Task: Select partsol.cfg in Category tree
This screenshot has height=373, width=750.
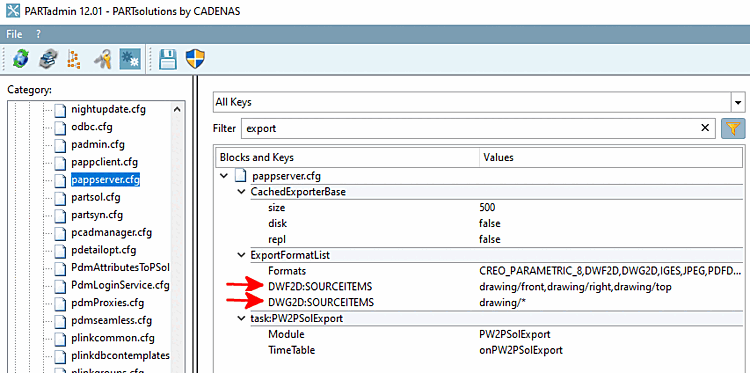Action: [x=96, y=197]
